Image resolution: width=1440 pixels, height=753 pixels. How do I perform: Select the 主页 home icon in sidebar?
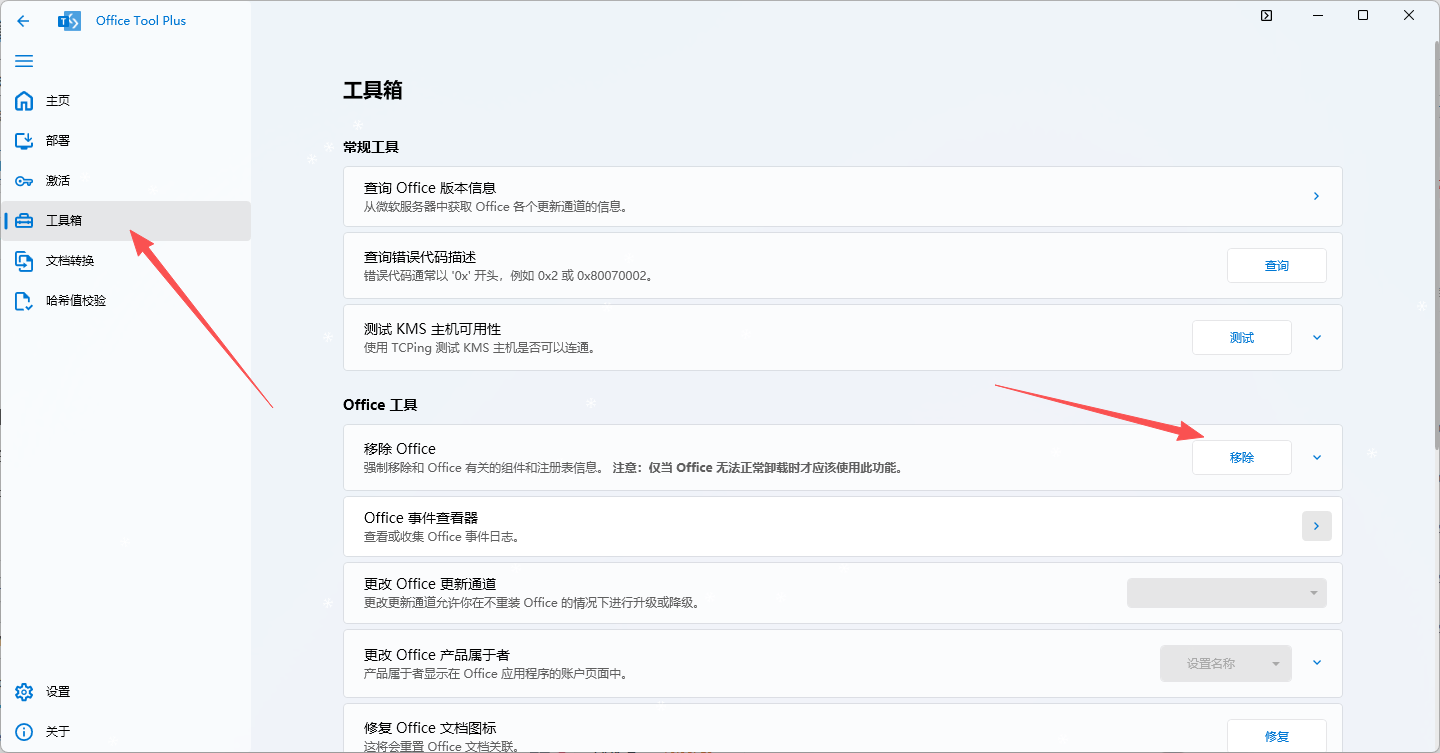23,100
